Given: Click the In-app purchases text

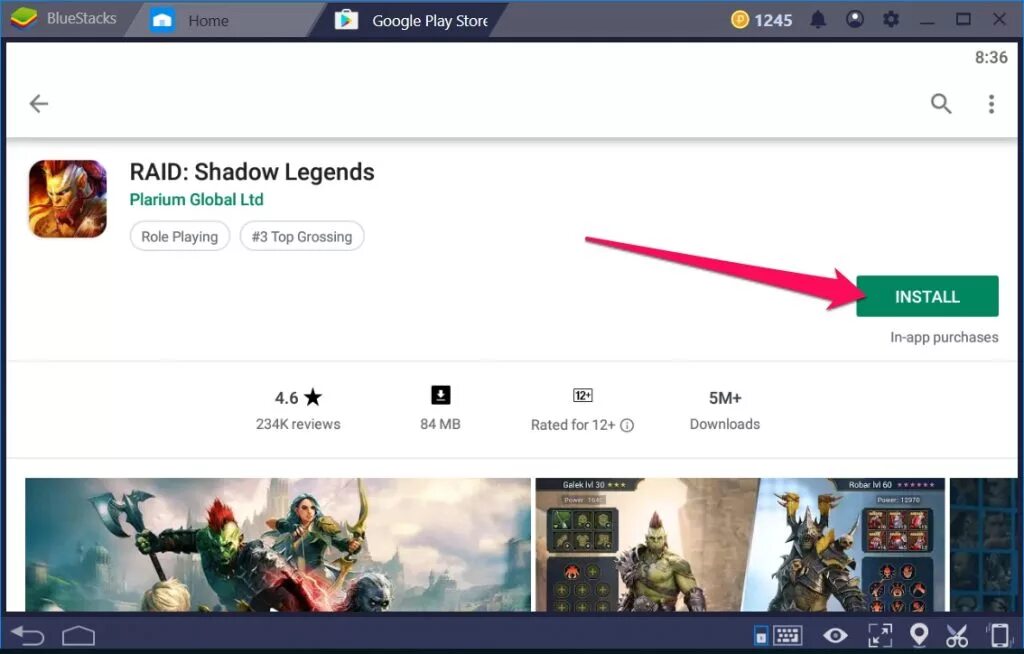Looking at the screenshot, I should tap(944, 337).
